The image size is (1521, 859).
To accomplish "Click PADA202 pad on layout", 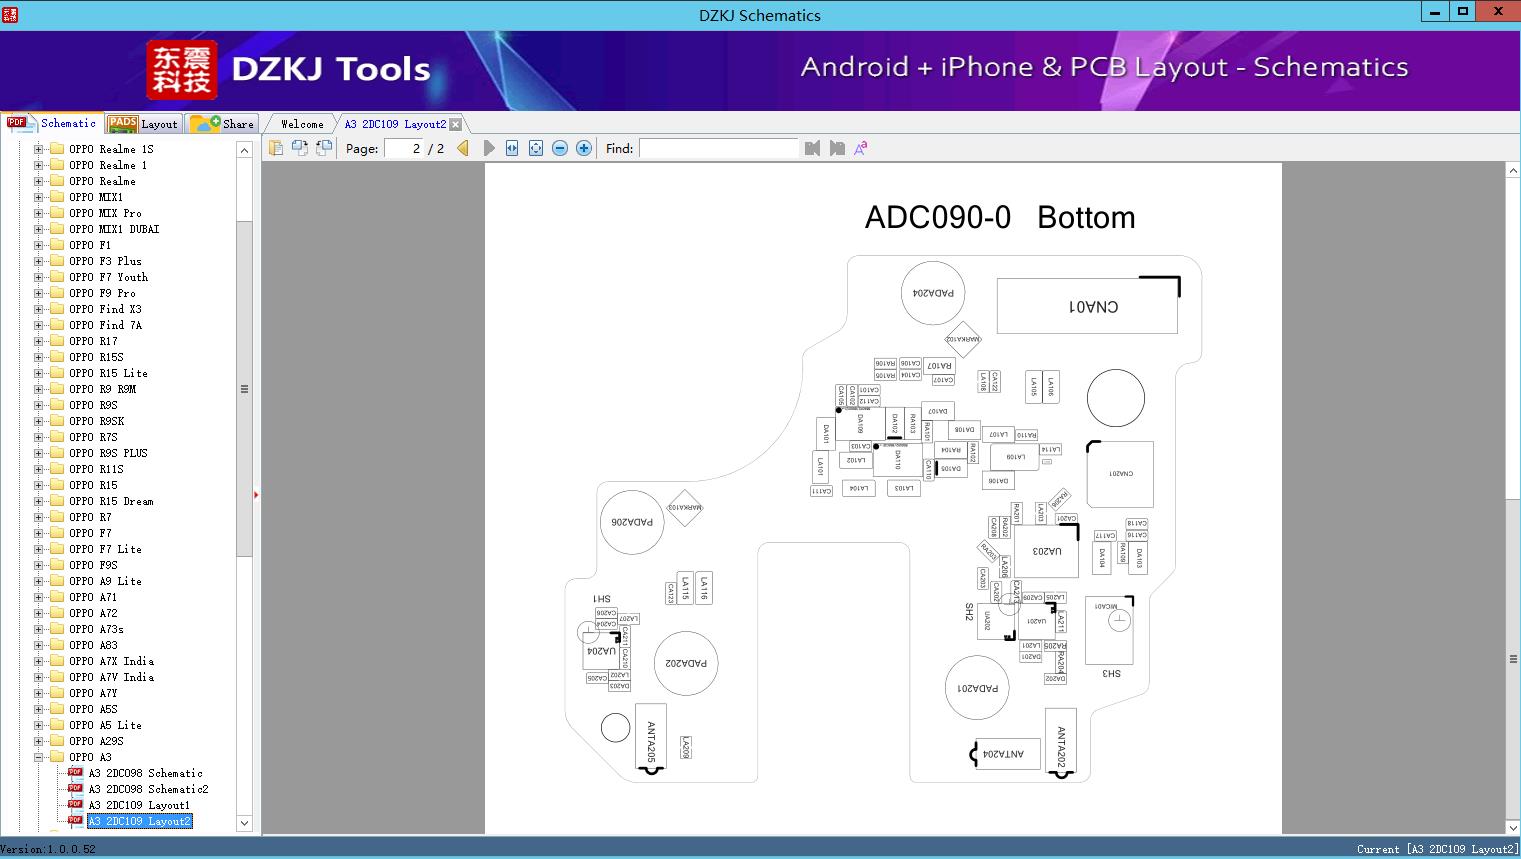I will 686,663.
